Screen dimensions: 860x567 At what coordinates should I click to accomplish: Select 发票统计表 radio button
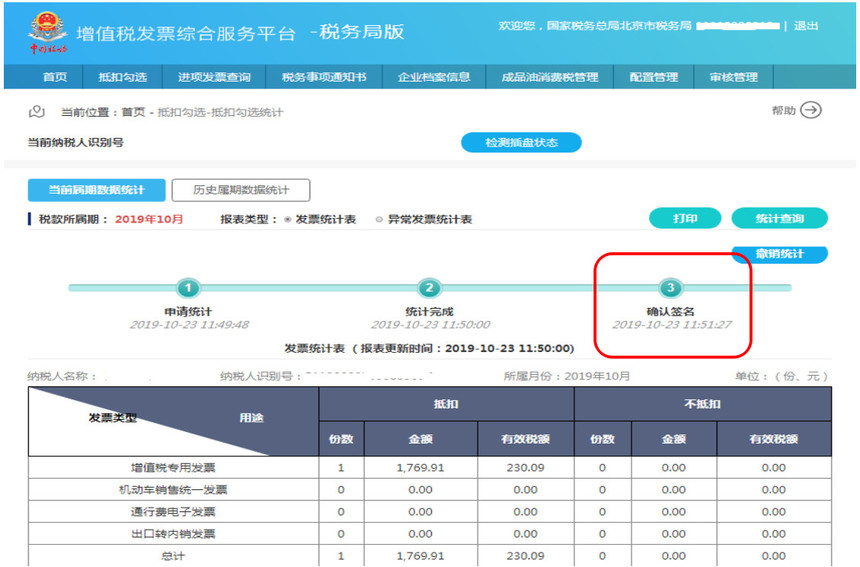pos(288,219)
